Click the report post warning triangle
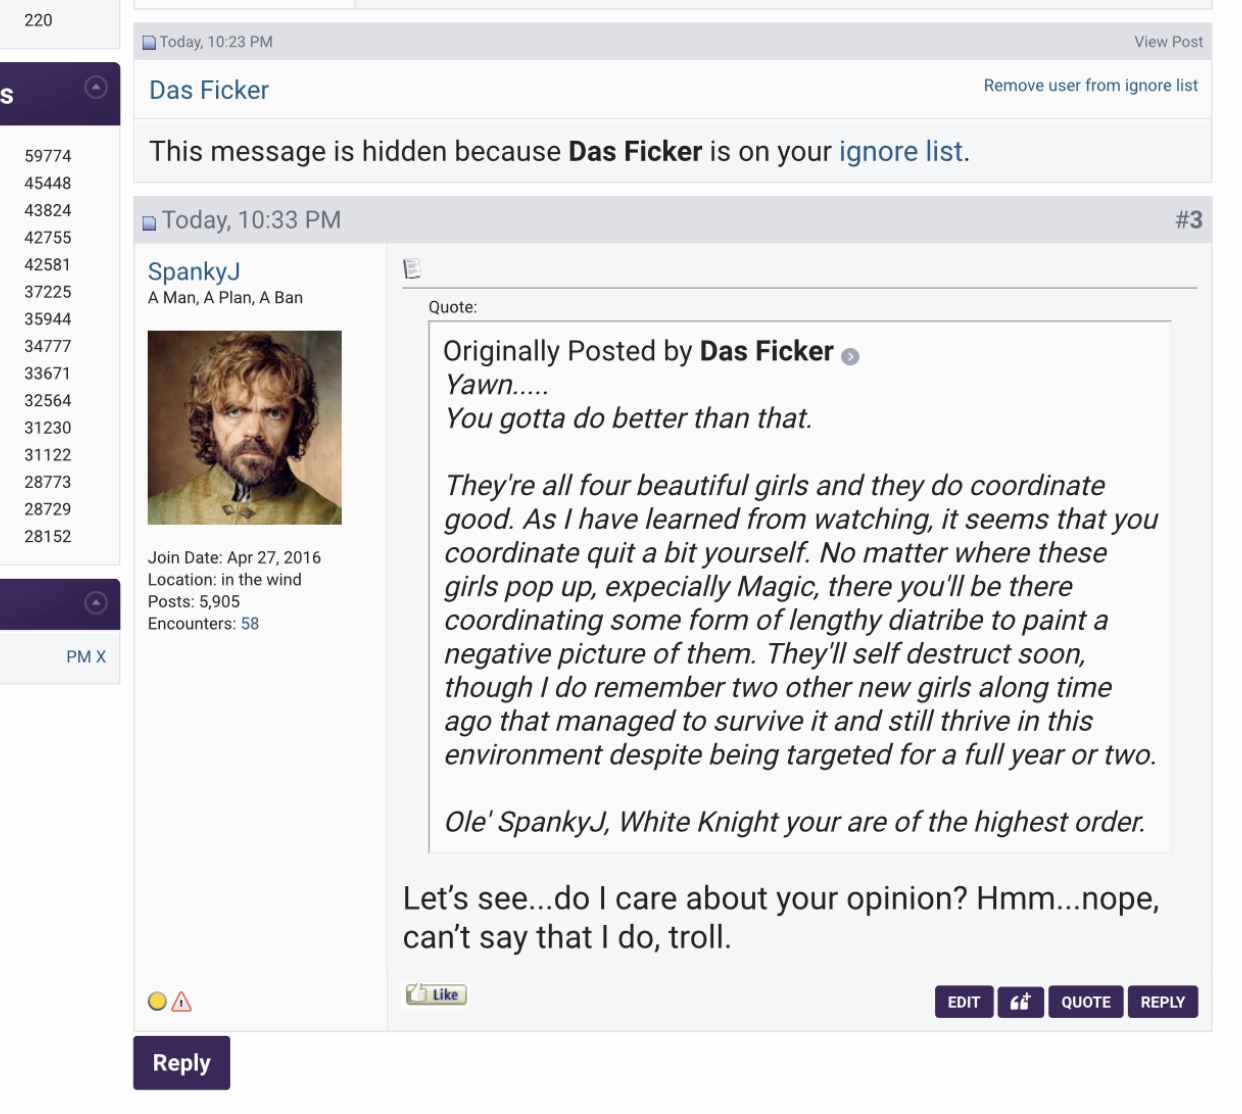Screen dimensions: 1242x1114 (x=182, y=1002)
